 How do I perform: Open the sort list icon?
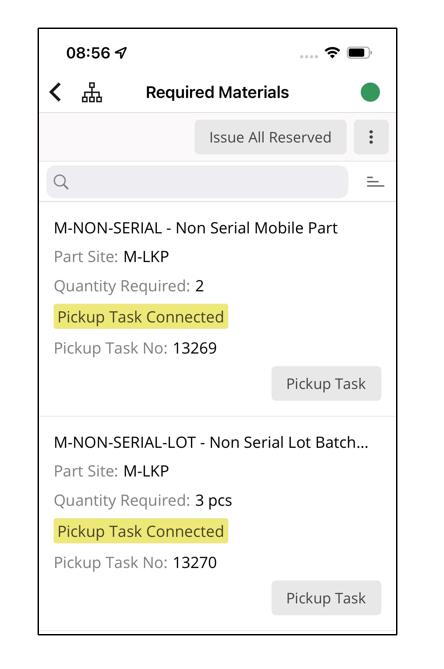point(375,182)
